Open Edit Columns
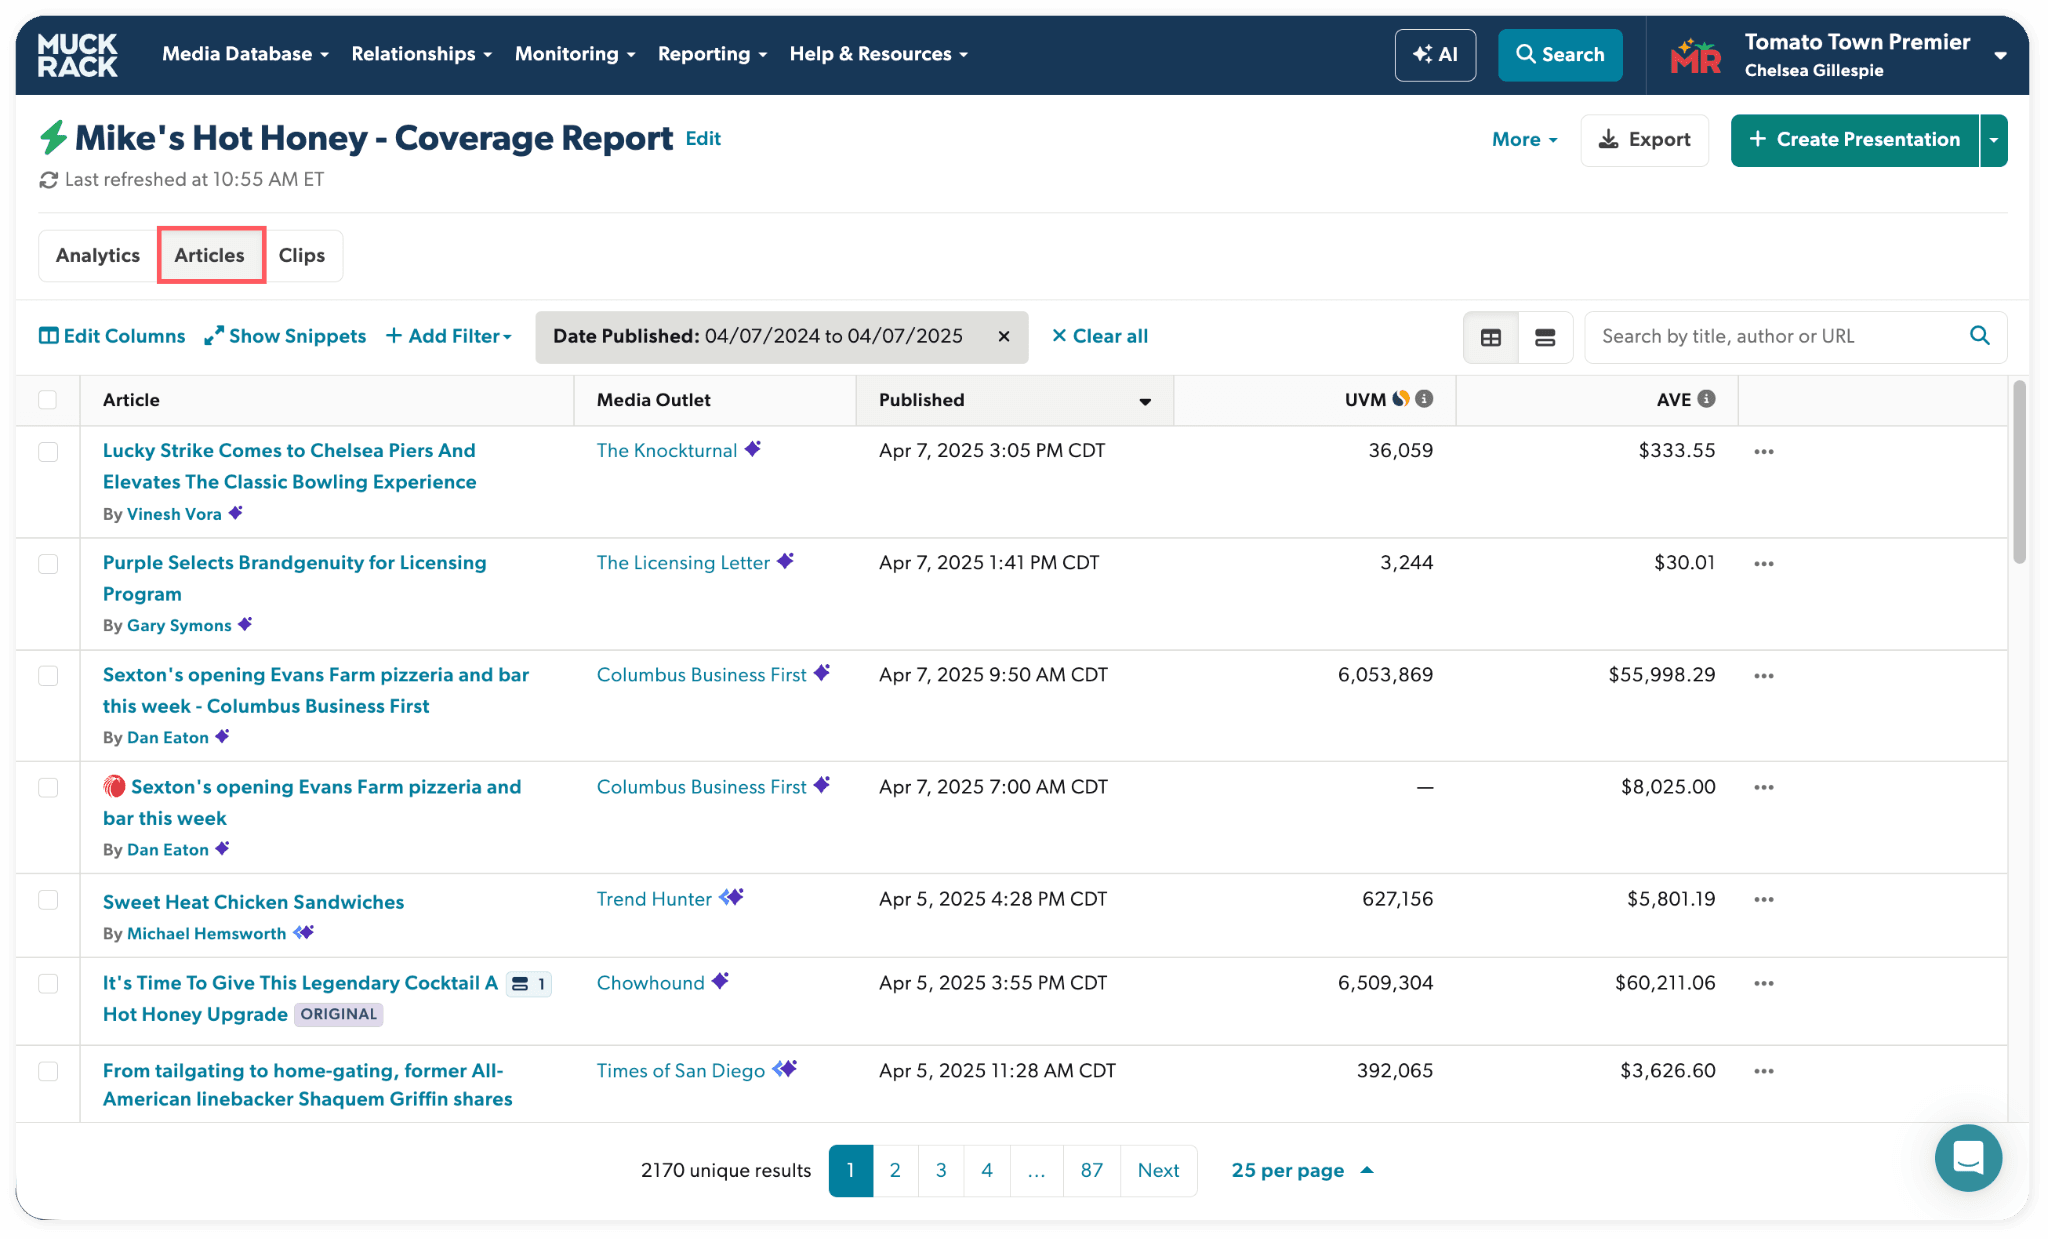The width and height of the screenshot is (2048, 1239). point(112,337)
